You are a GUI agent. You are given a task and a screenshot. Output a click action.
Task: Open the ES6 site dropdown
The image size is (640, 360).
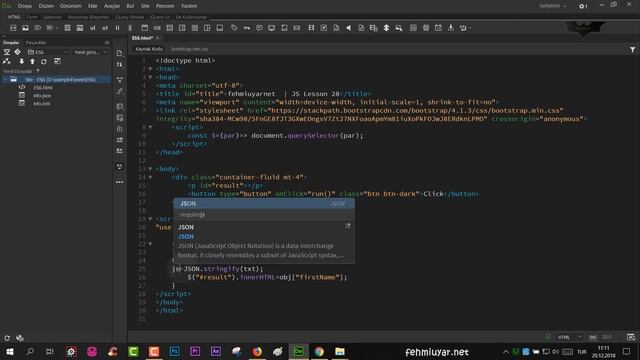(48, 52)
